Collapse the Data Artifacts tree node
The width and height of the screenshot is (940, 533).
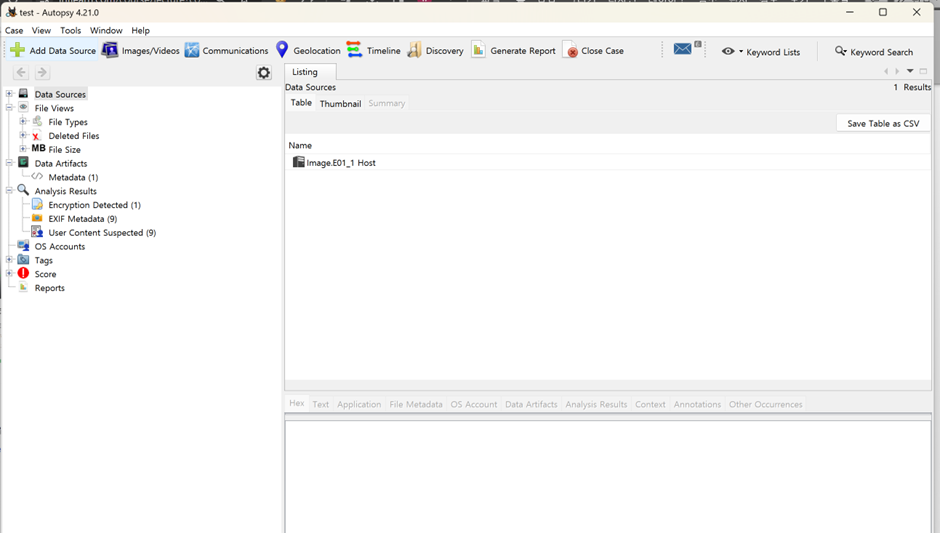(10, 163)
